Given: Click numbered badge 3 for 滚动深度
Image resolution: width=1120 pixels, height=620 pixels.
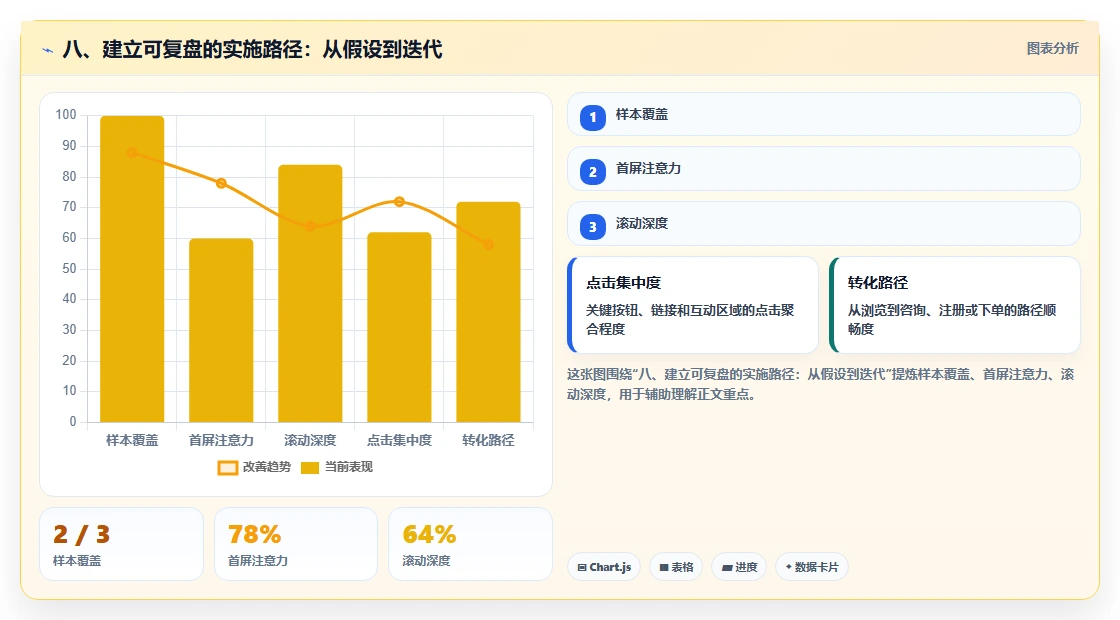Looking at the screenshot, I should [592, 226].
